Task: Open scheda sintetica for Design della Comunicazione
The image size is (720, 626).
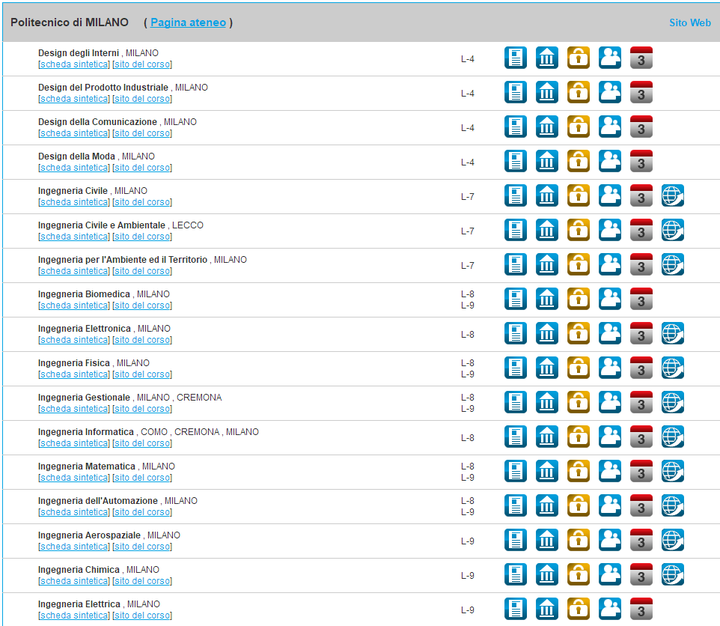Action: pos(74,133)
